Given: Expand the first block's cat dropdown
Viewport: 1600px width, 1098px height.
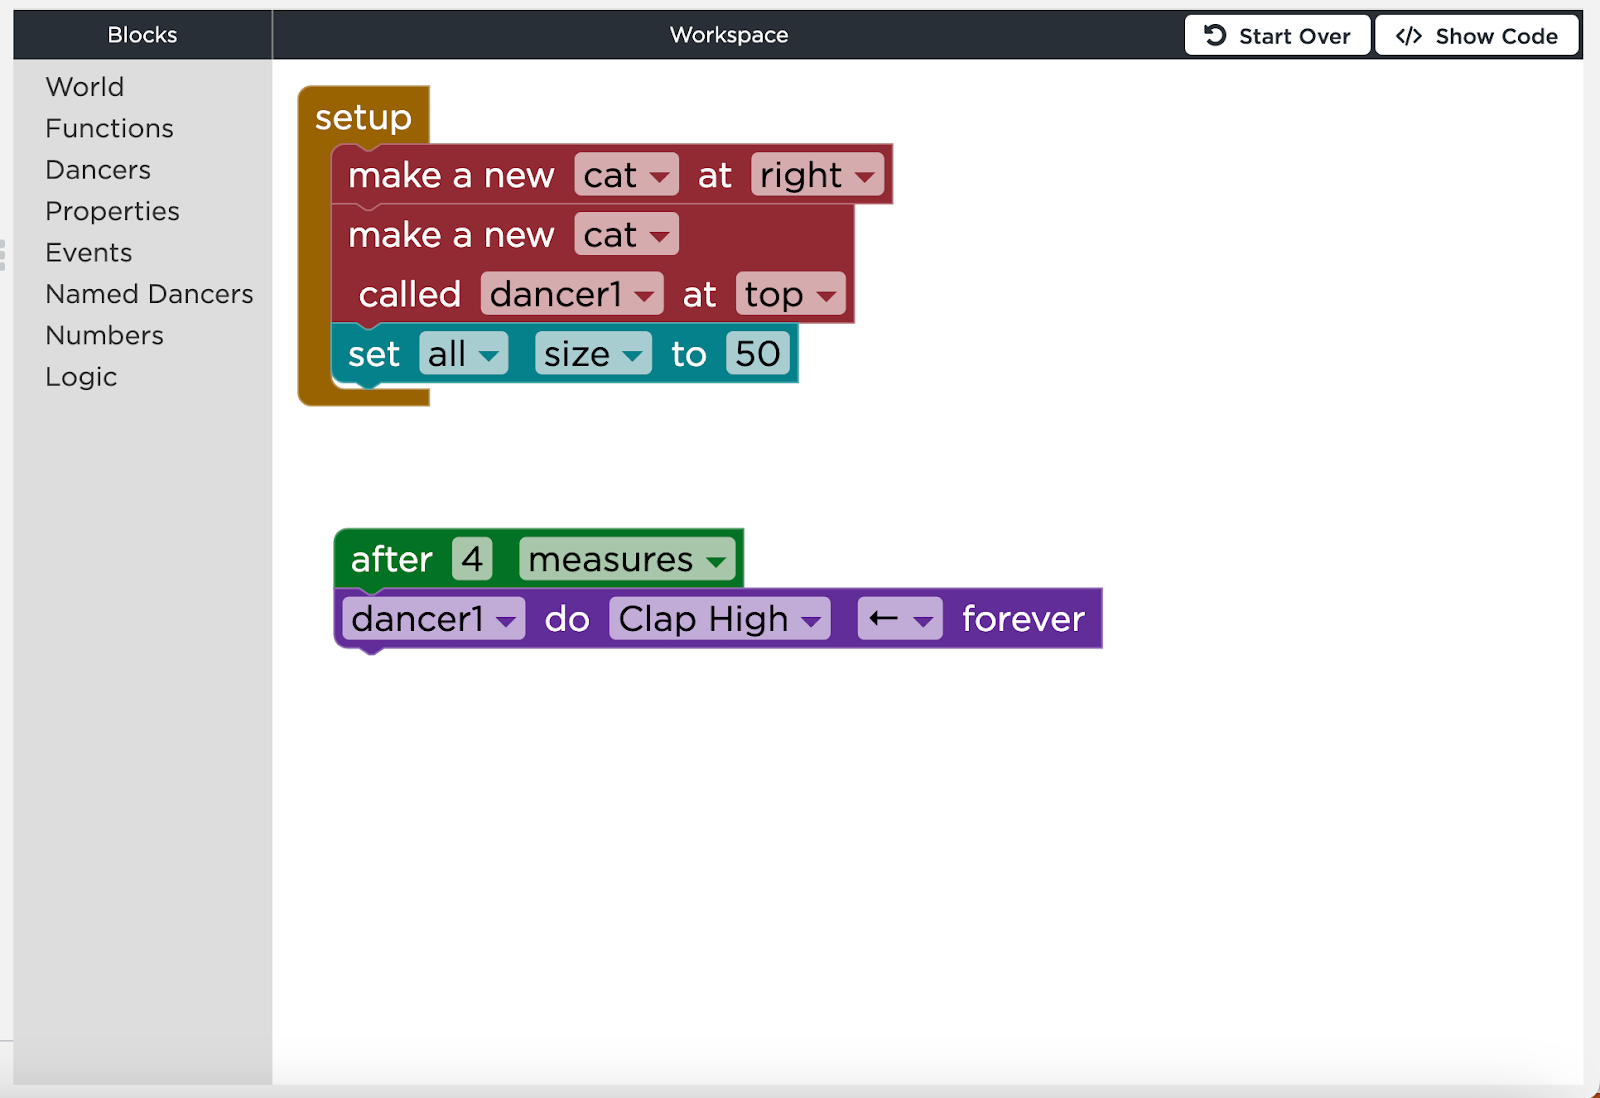Looking at the screenshot, I should tap(626, 175).
